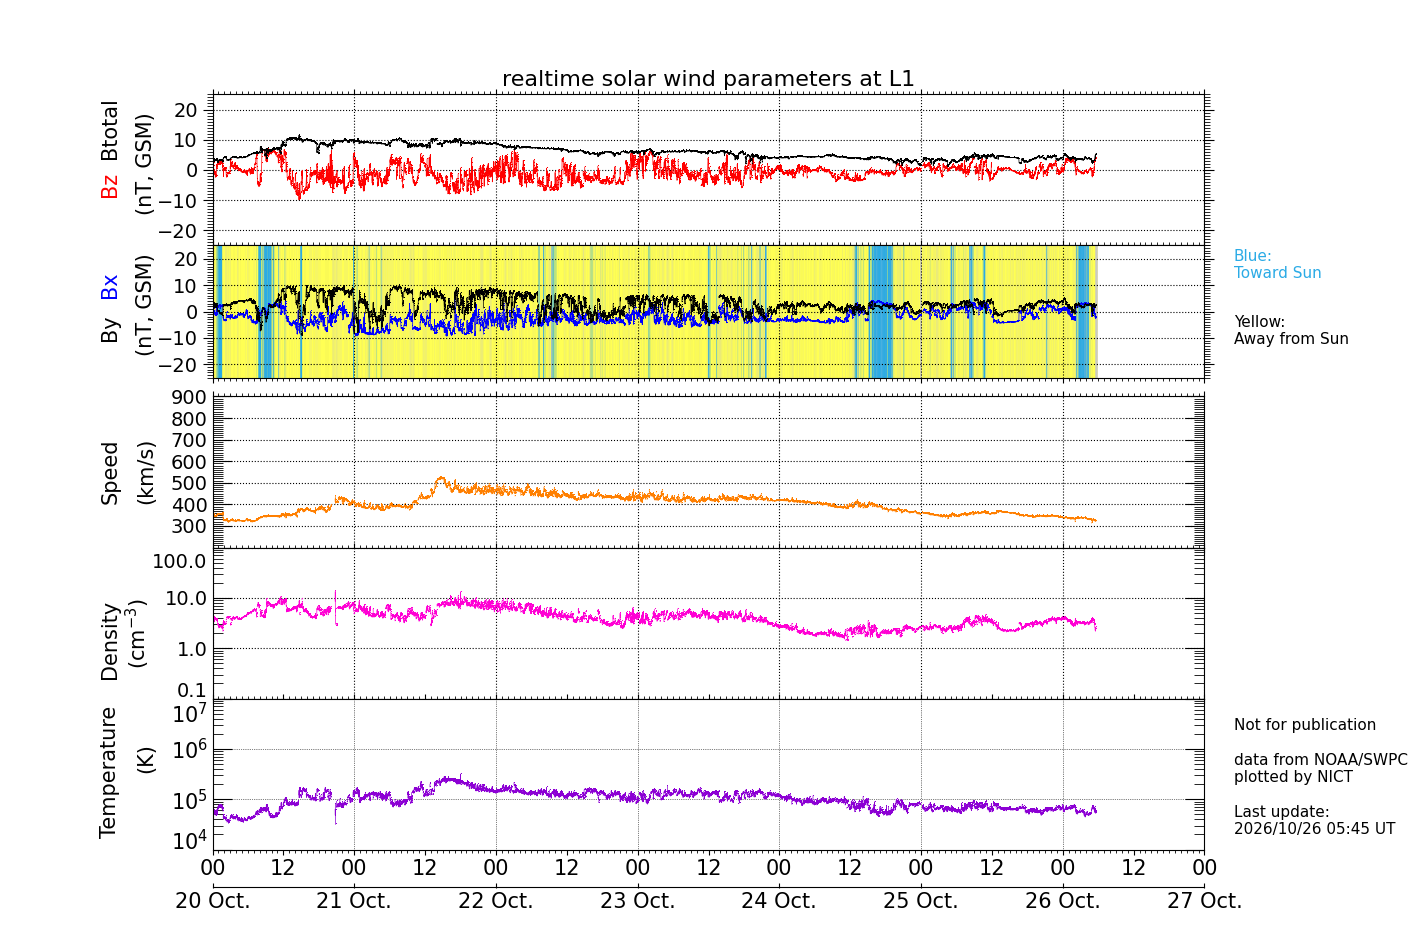
Task: Click the "Speed" axis label
Action: 109,473
